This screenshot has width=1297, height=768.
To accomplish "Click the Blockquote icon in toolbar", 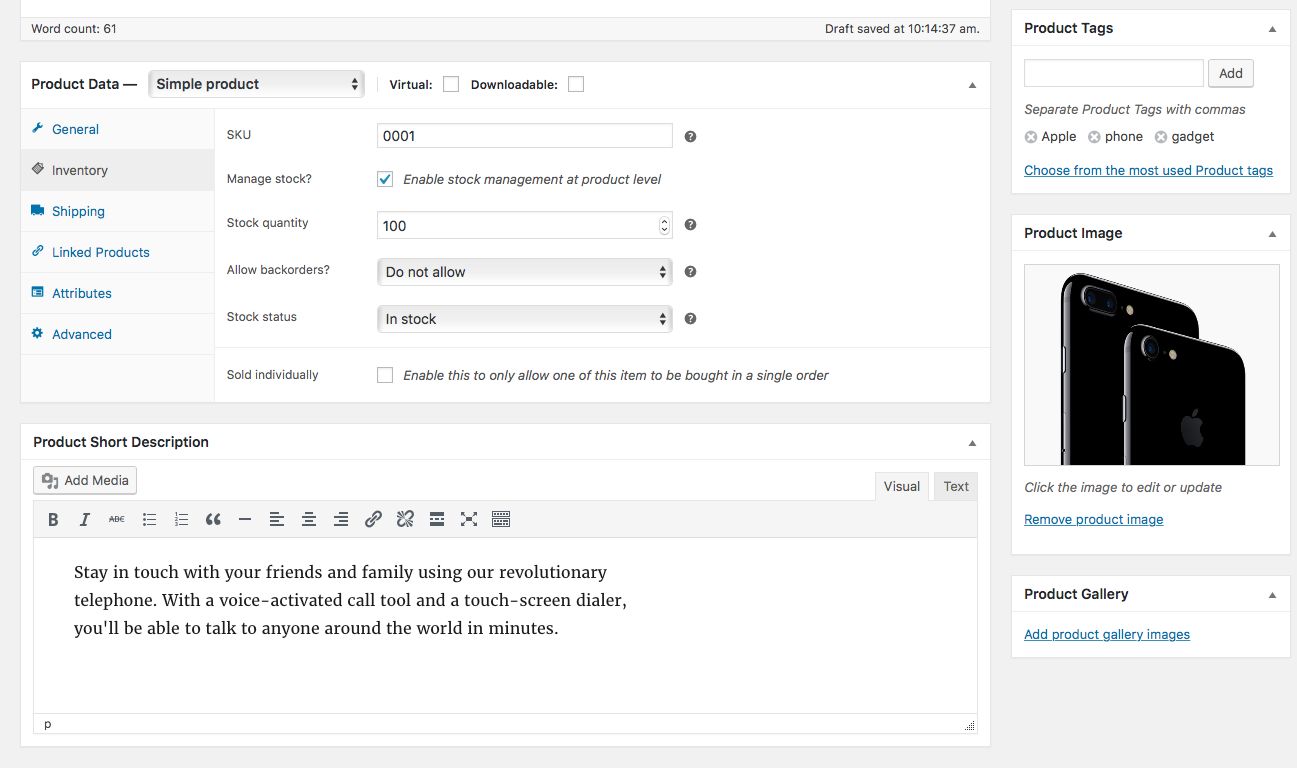I will (x=213, y=519).
